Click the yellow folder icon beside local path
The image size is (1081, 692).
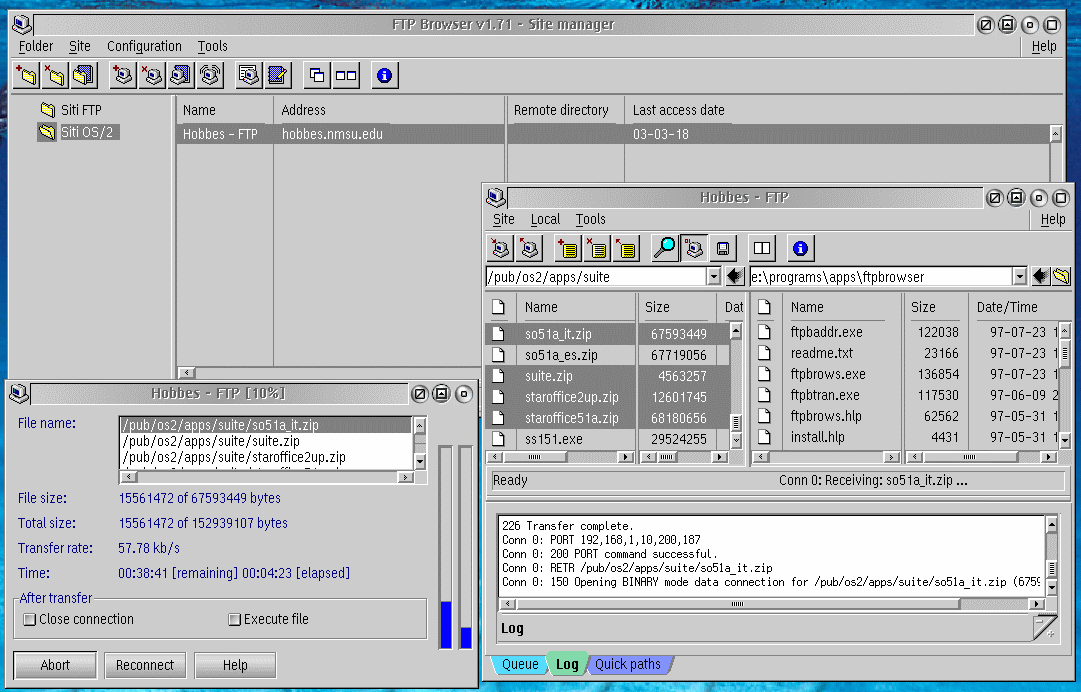pyautogui.click(x=1062, y=276)
